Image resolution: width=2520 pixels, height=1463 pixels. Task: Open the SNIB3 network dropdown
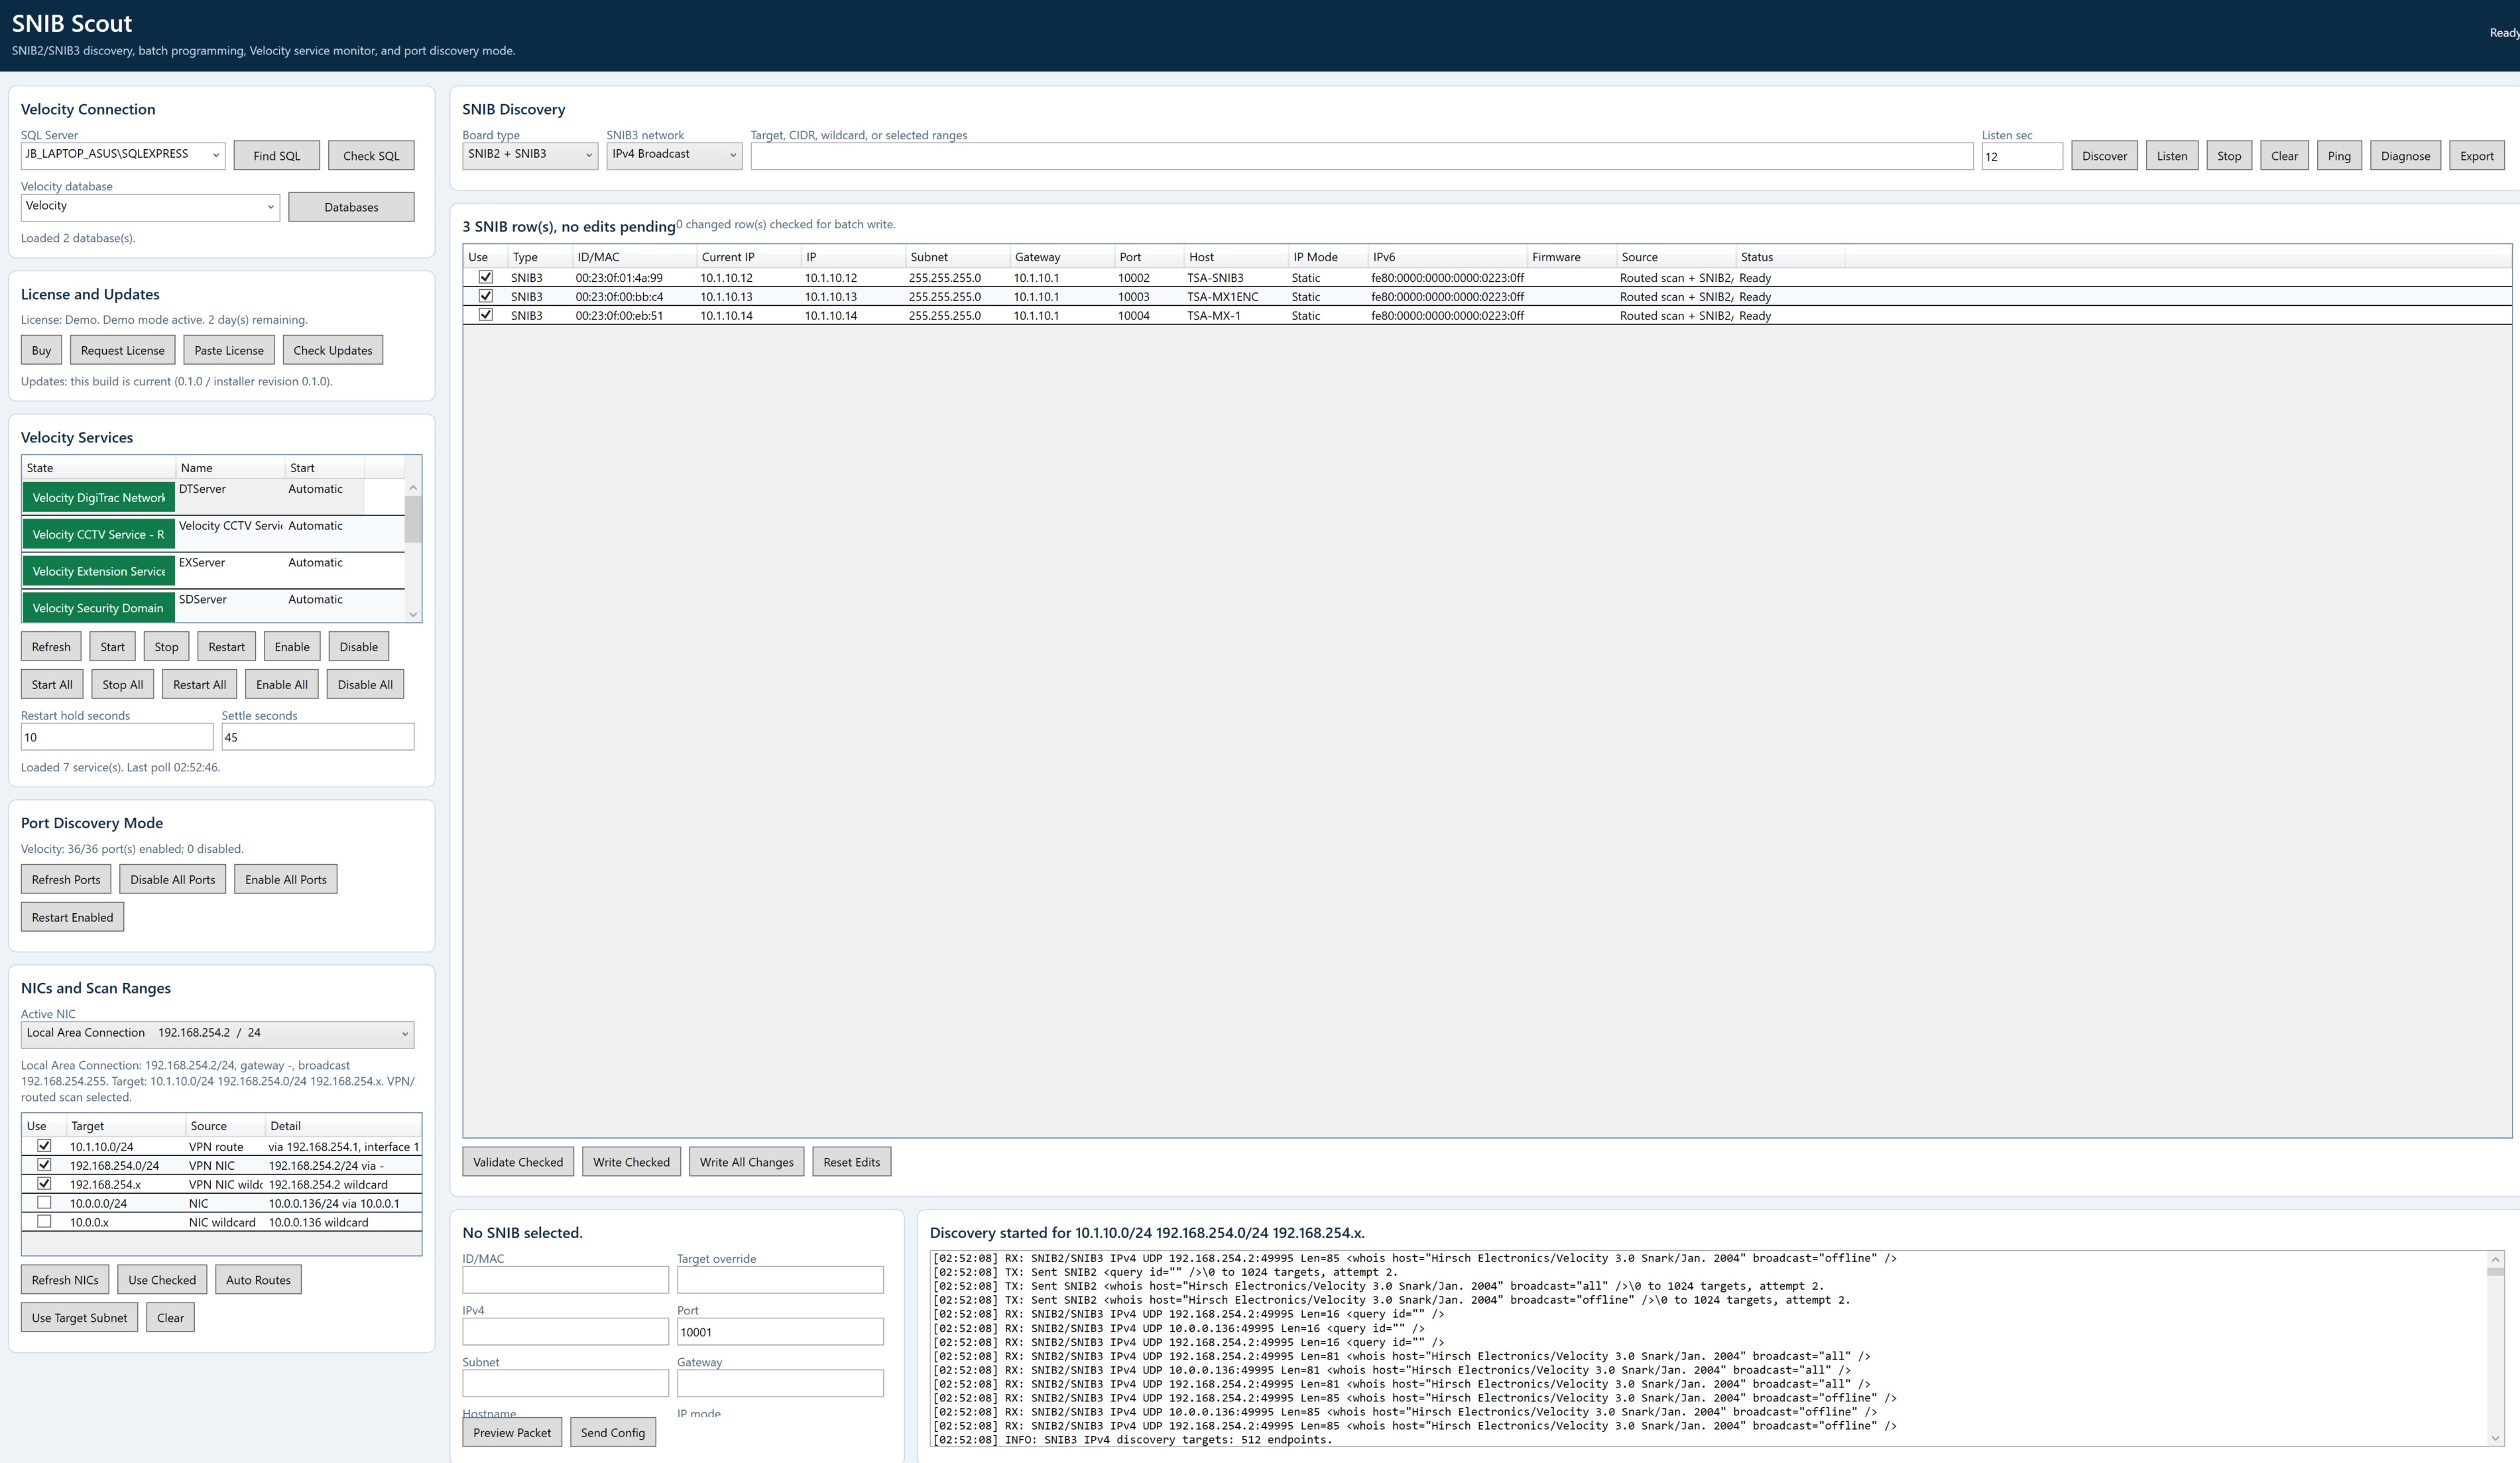674,155
